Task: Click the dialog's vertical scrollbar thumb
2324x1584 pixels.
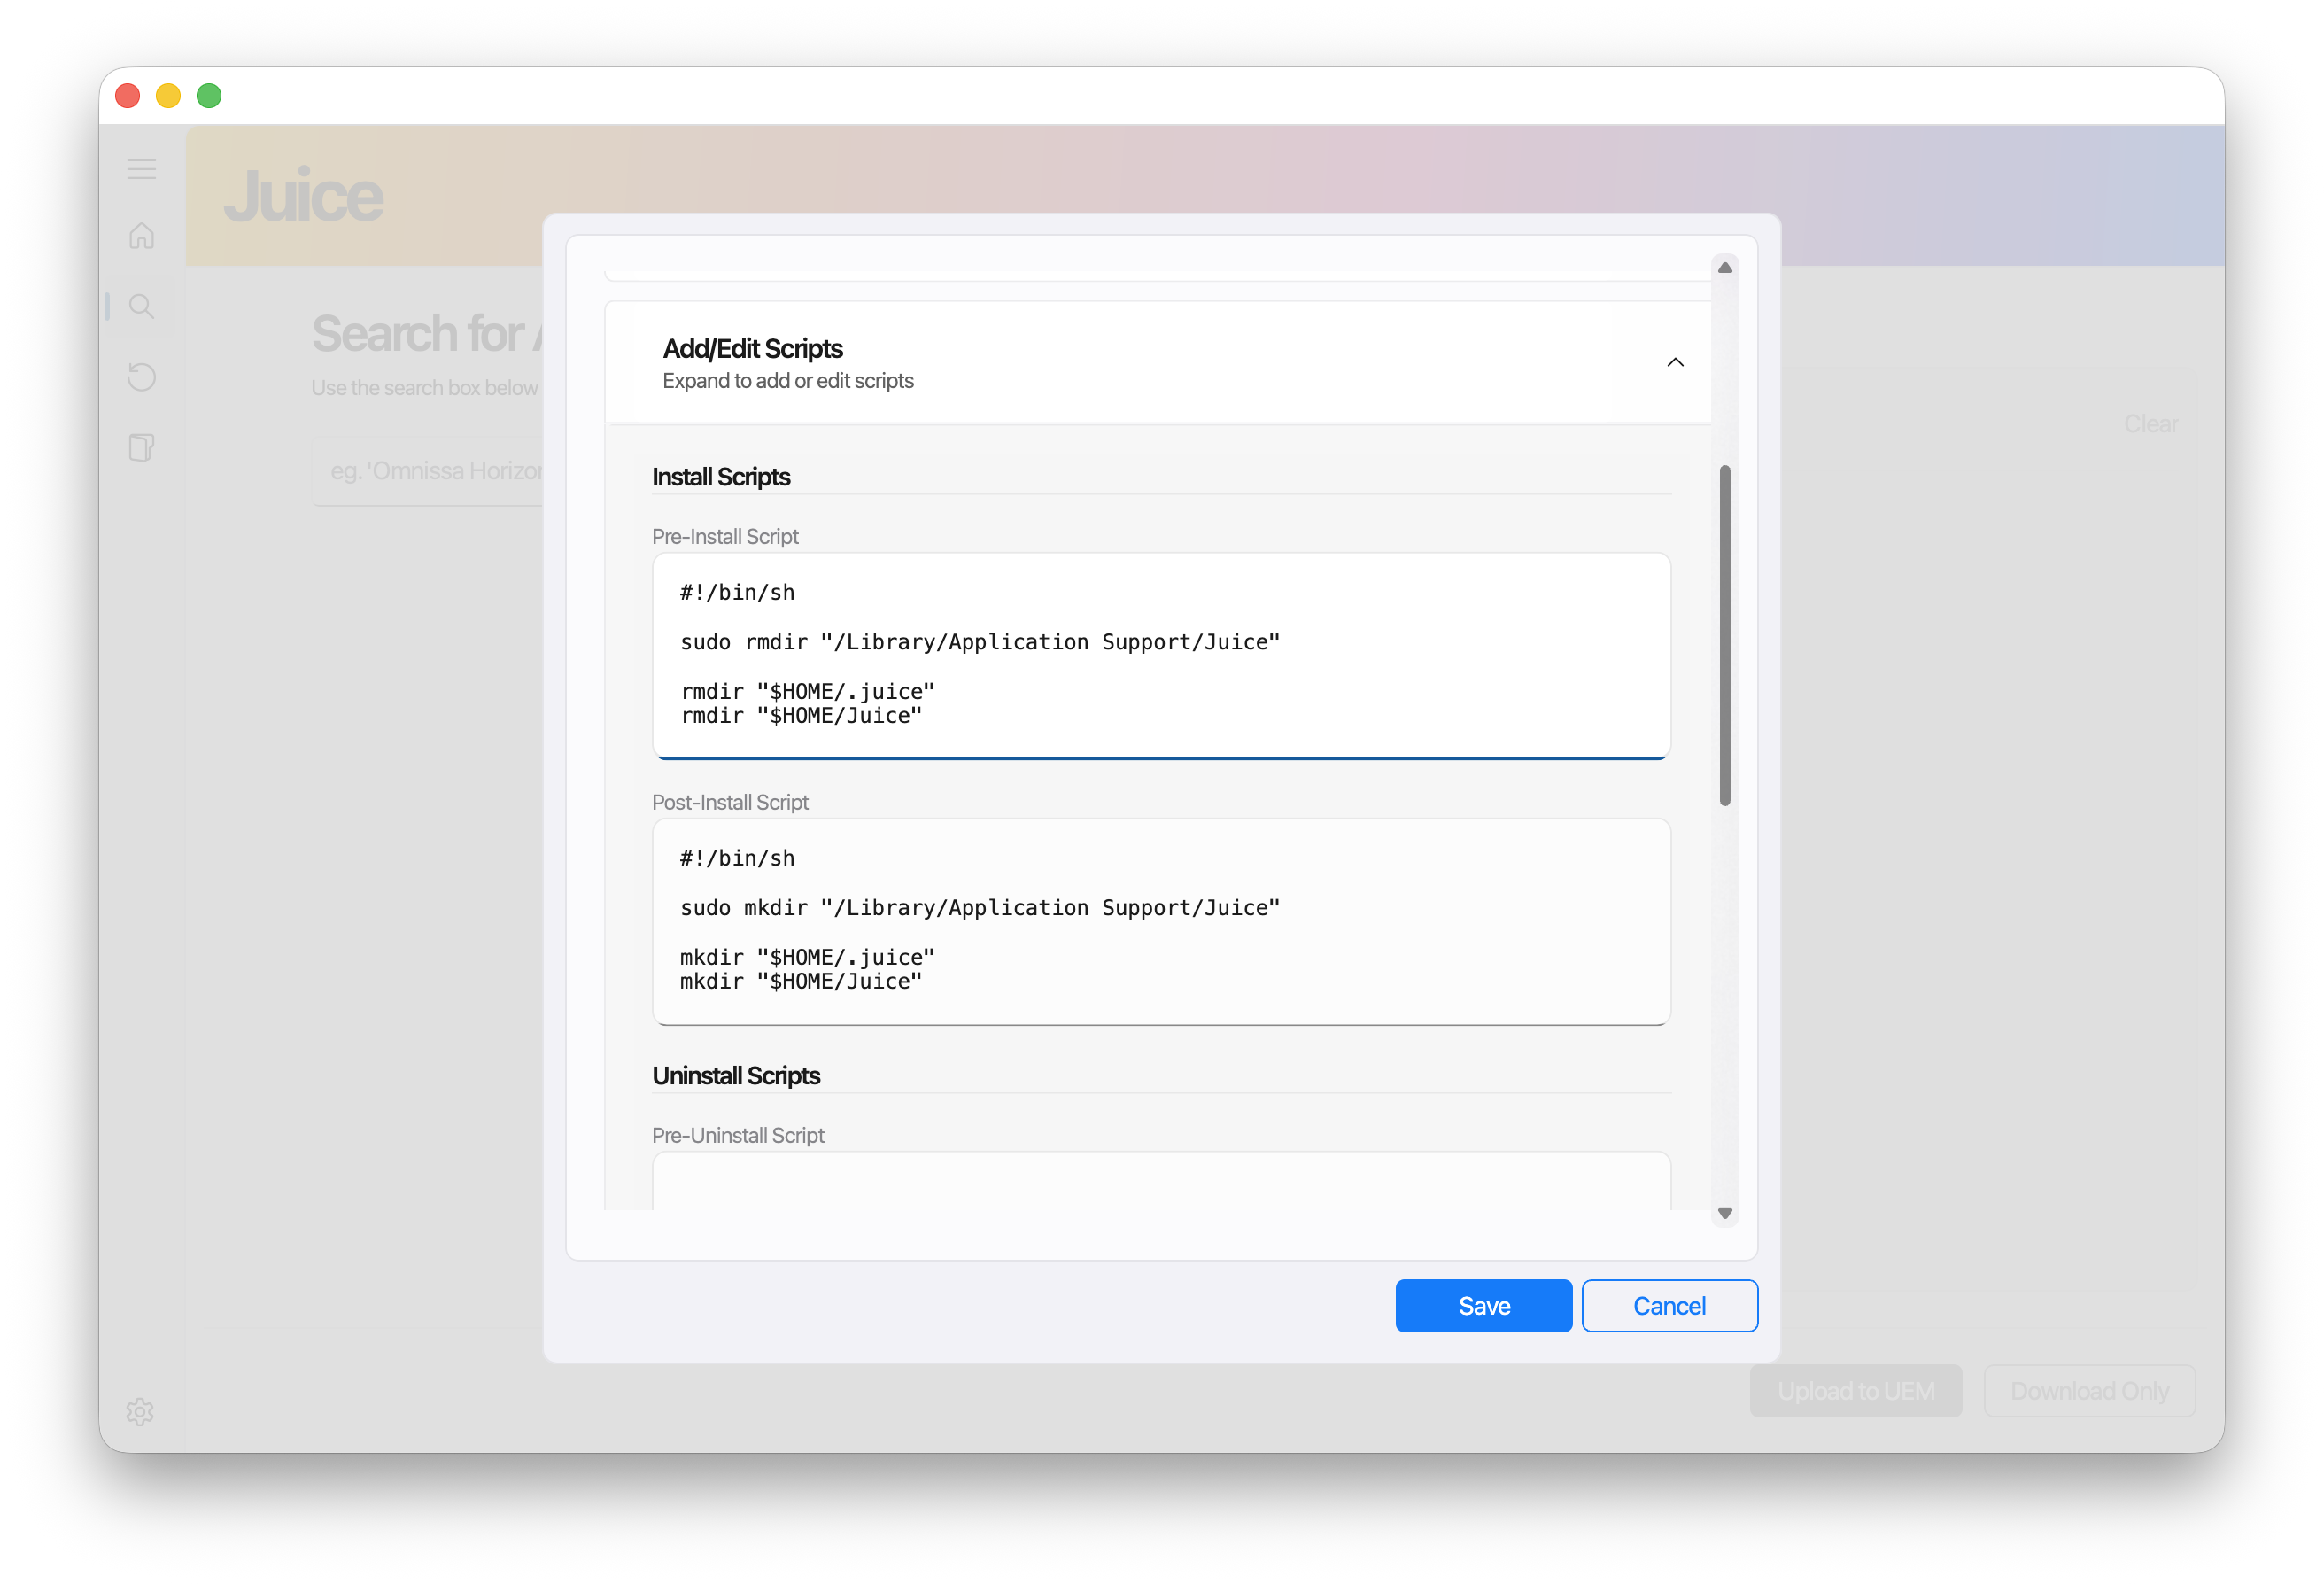Action: coord(1724,634)
